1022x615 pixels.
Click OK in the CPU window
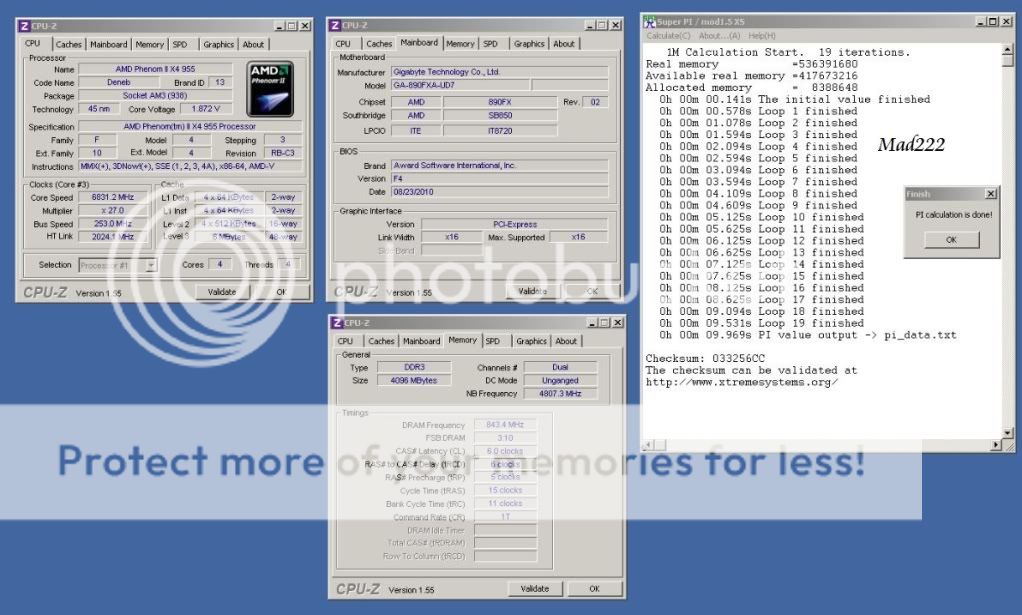[282, 292]
